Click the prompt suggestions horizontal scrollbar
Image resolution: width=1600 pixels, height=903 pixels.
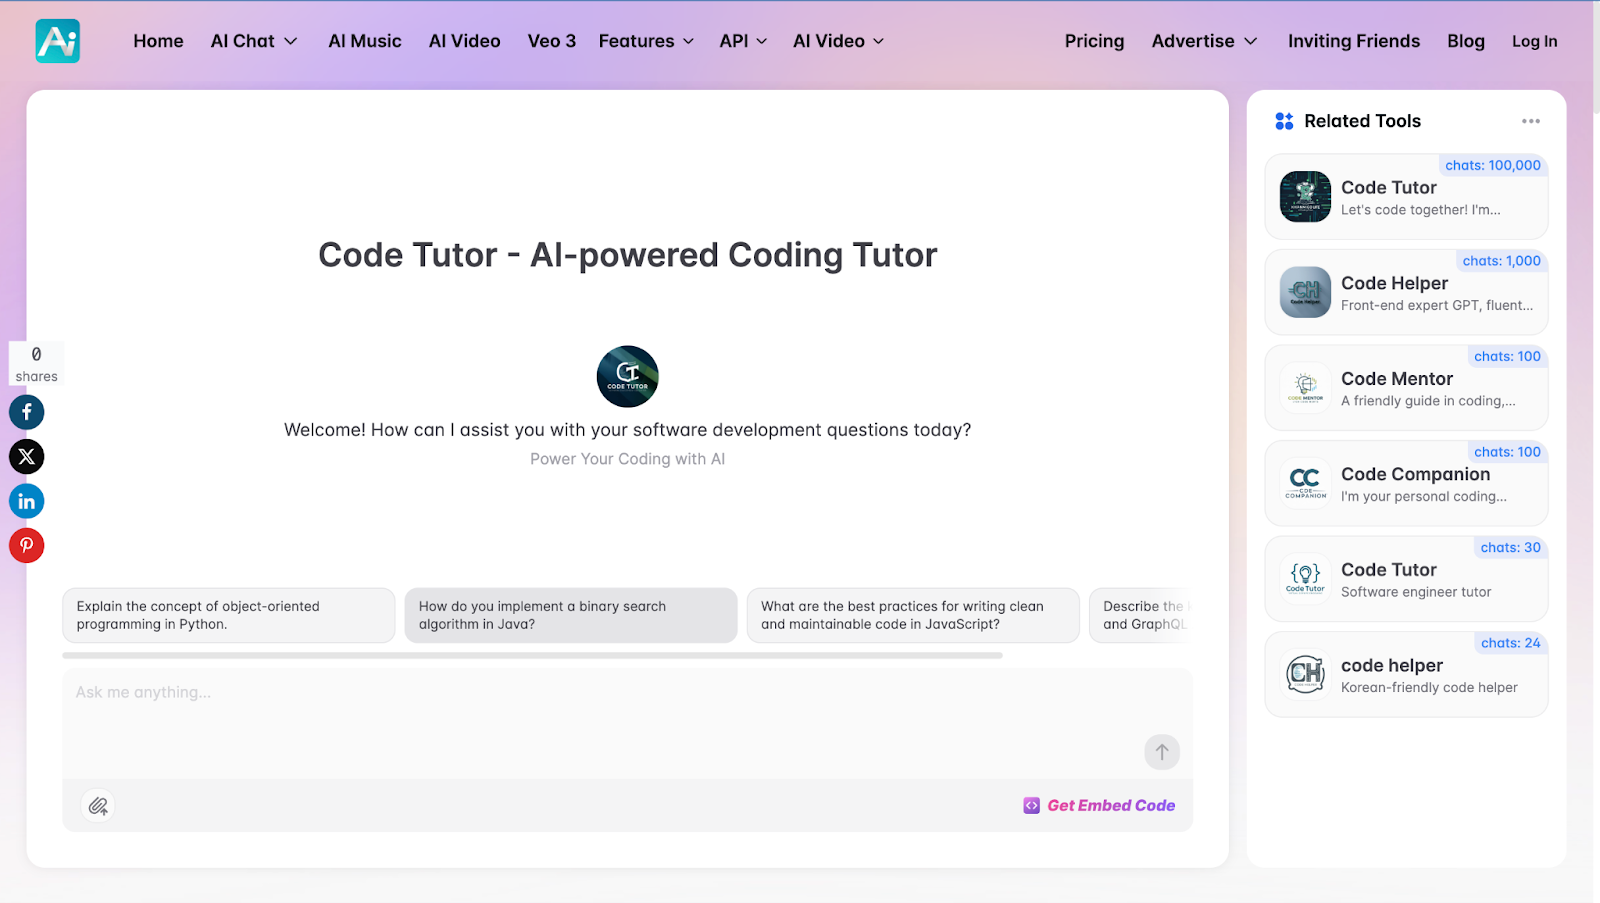pos(532,656)
